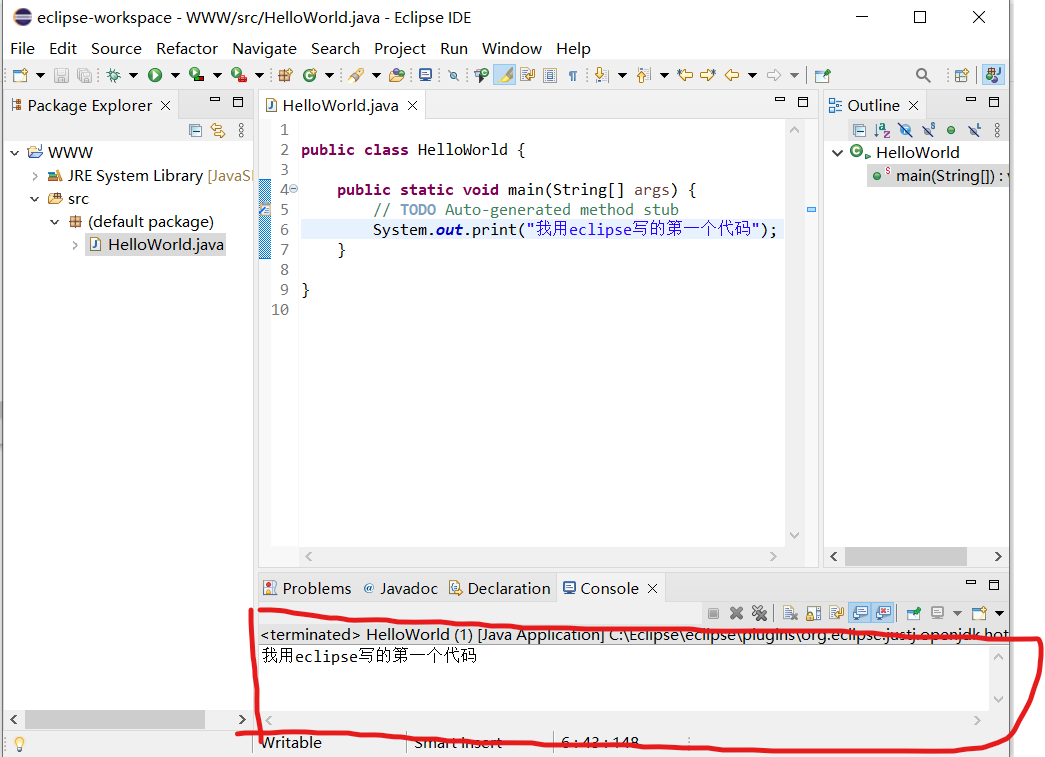Viewport: 1045px width, 757px height.
Task: Click the Previous Annotation arrow icon
Action: tap(643, 75)
